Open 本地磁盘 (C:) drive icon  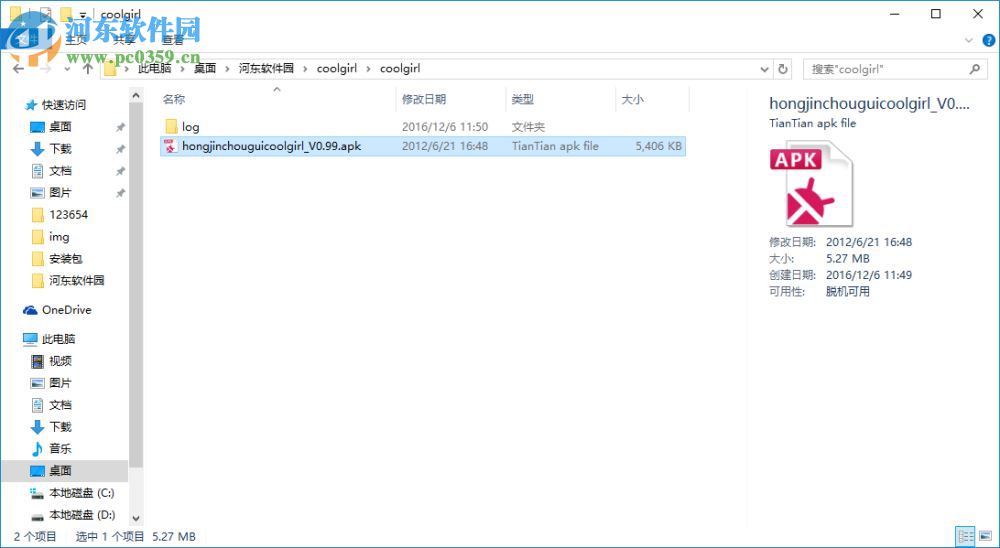(38, 492)
